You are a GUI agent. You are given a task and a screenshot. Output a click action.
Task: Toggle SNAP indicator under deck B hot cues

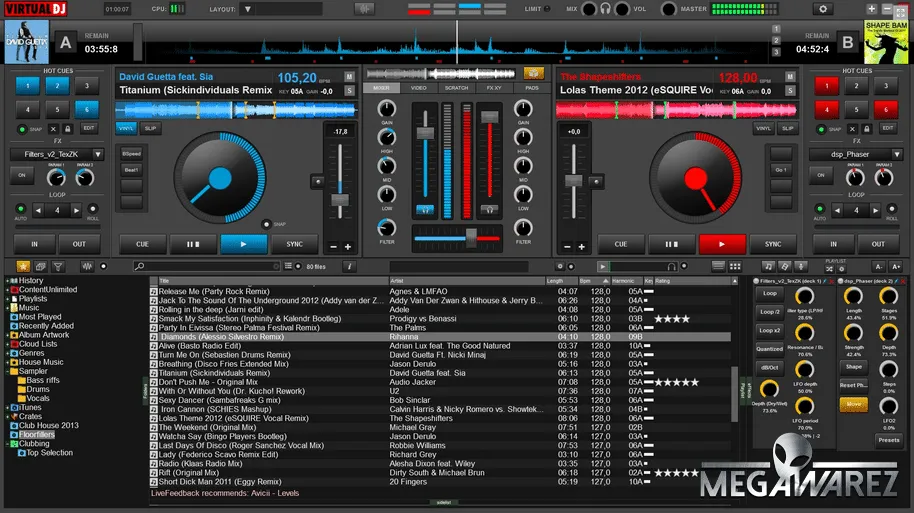(x=821, y=129)
